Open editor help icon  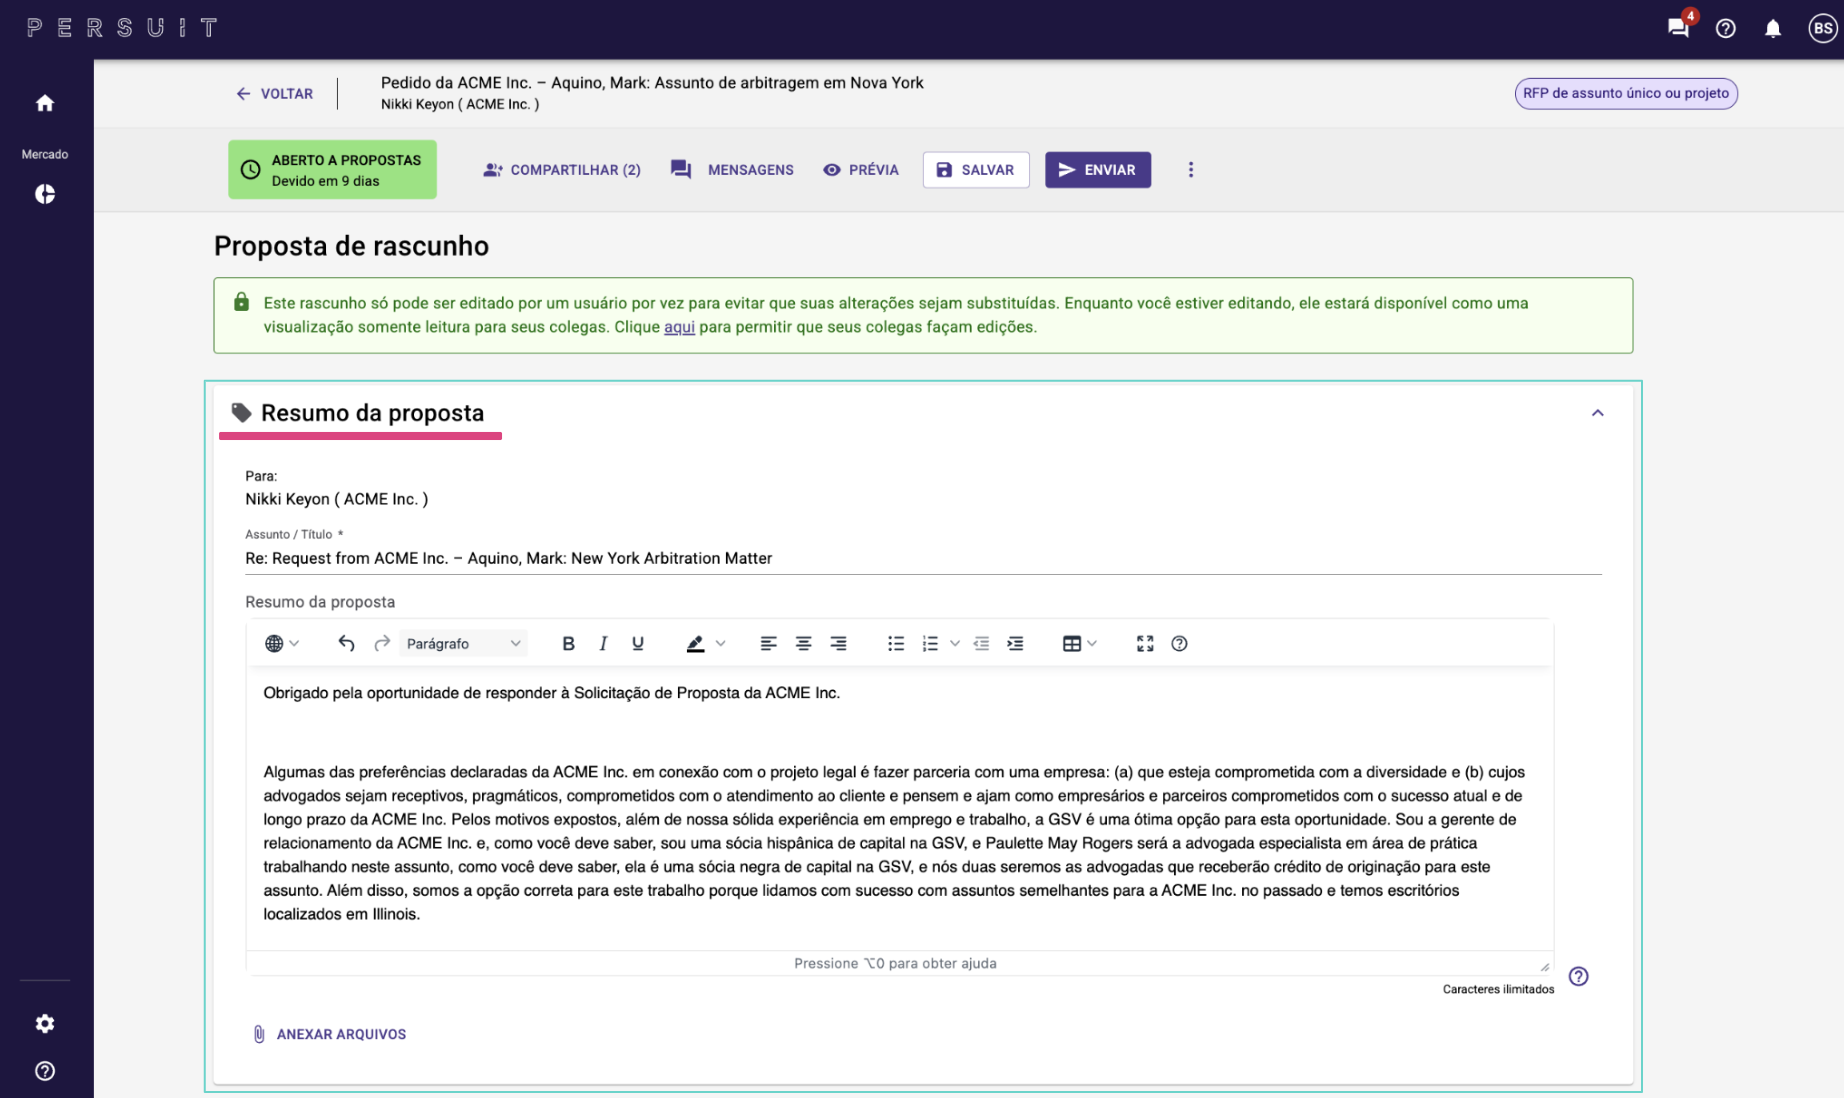[x=1179, y=643]
